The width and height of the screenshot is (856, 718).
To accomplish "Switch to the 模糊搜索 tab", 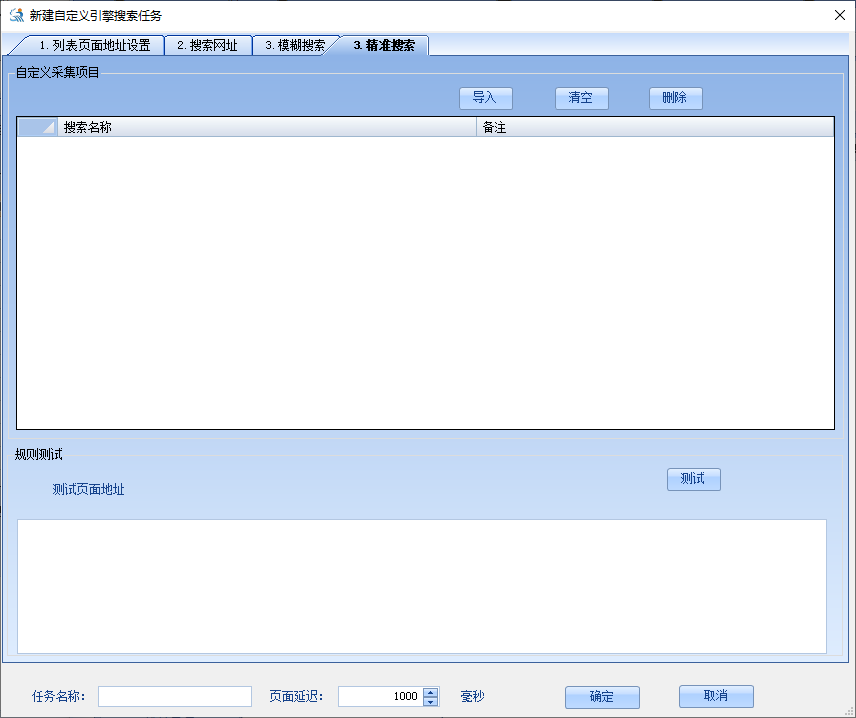I will coord(297,45).
